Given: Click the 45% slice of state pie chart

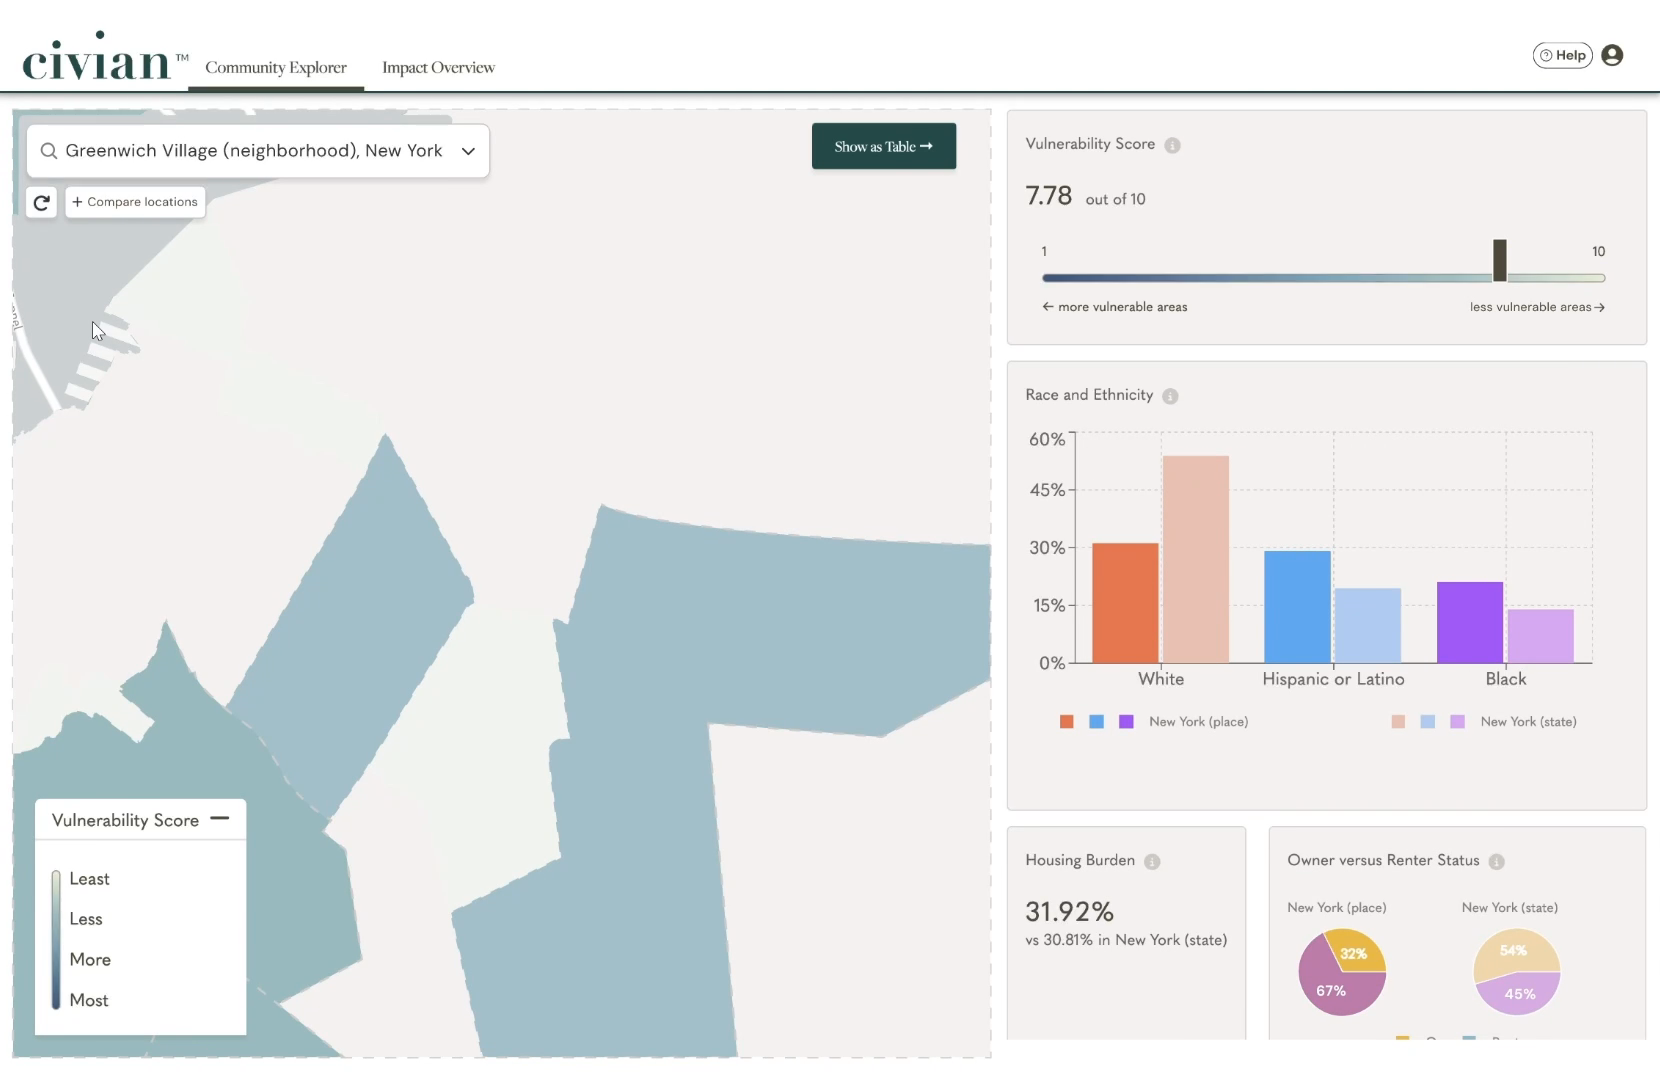Looking at the screenshot, I should (1519, 994).
